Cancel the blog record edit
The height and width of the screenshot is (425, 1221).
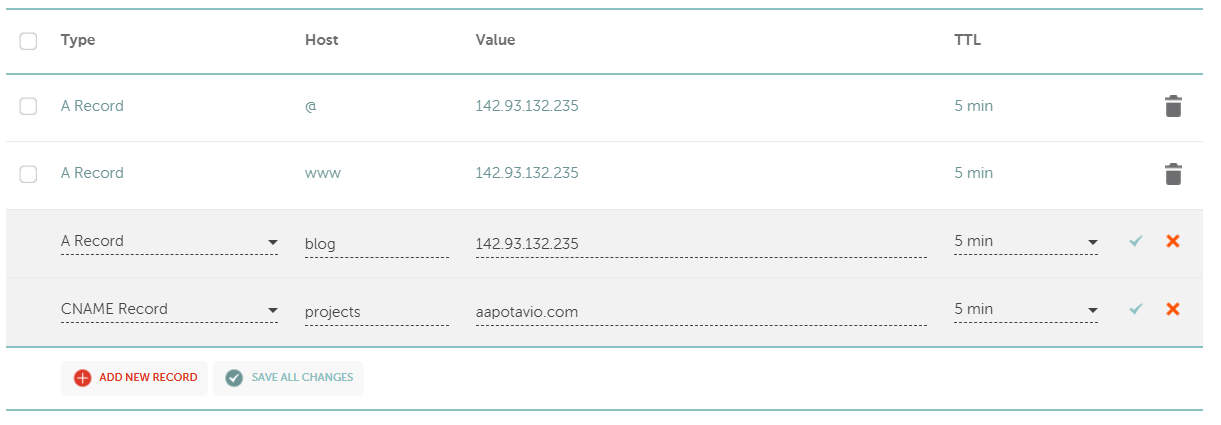pyautogui.click(x=1173, y=241)
